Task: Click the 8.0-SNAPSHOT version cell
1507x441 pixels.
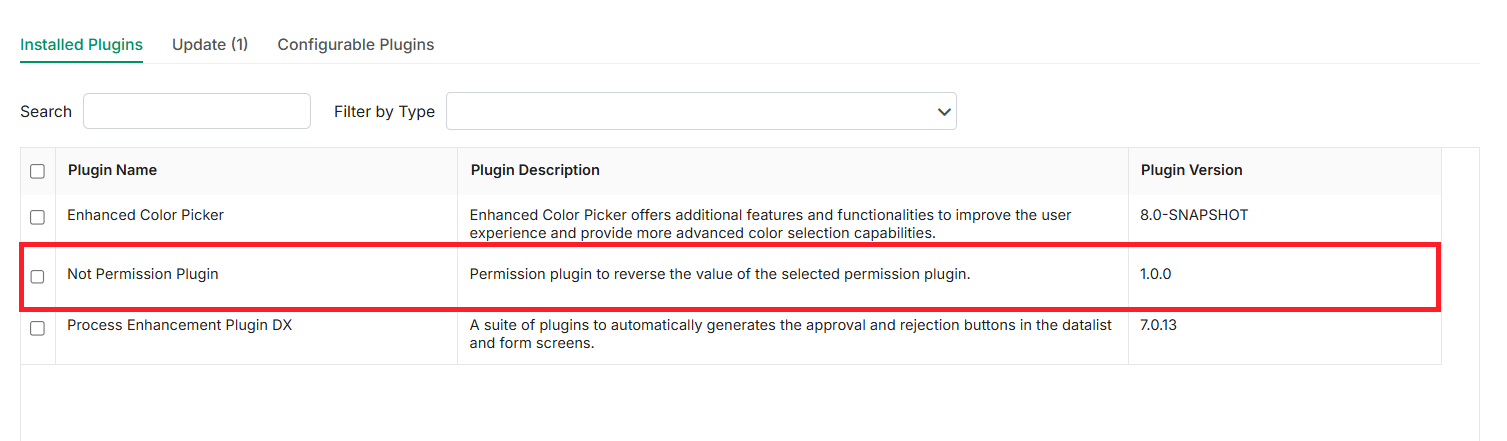Action: point(1194,215)
